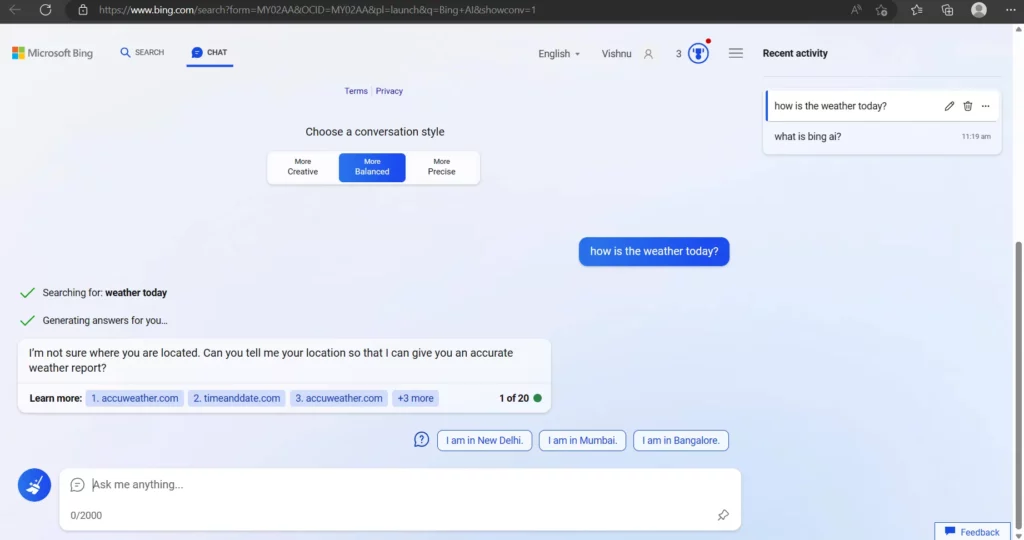Rename chat with pencil edit icon
The image size is (1024, 540).
949,106
